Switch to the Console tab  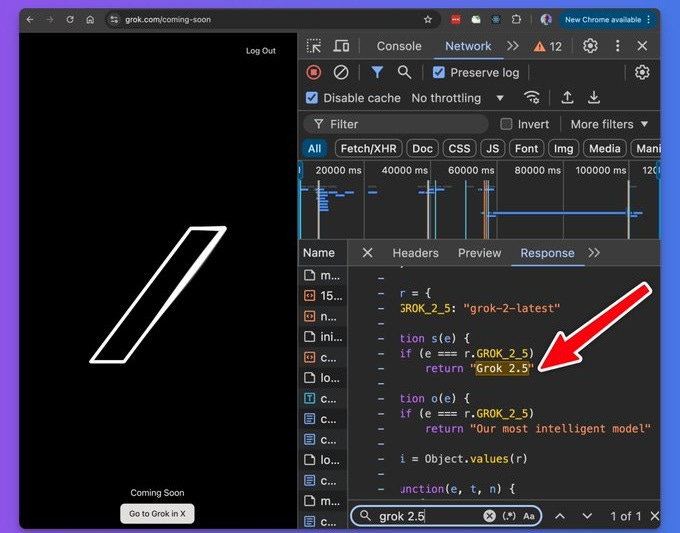pyautogui.click(x=399, y=46)
